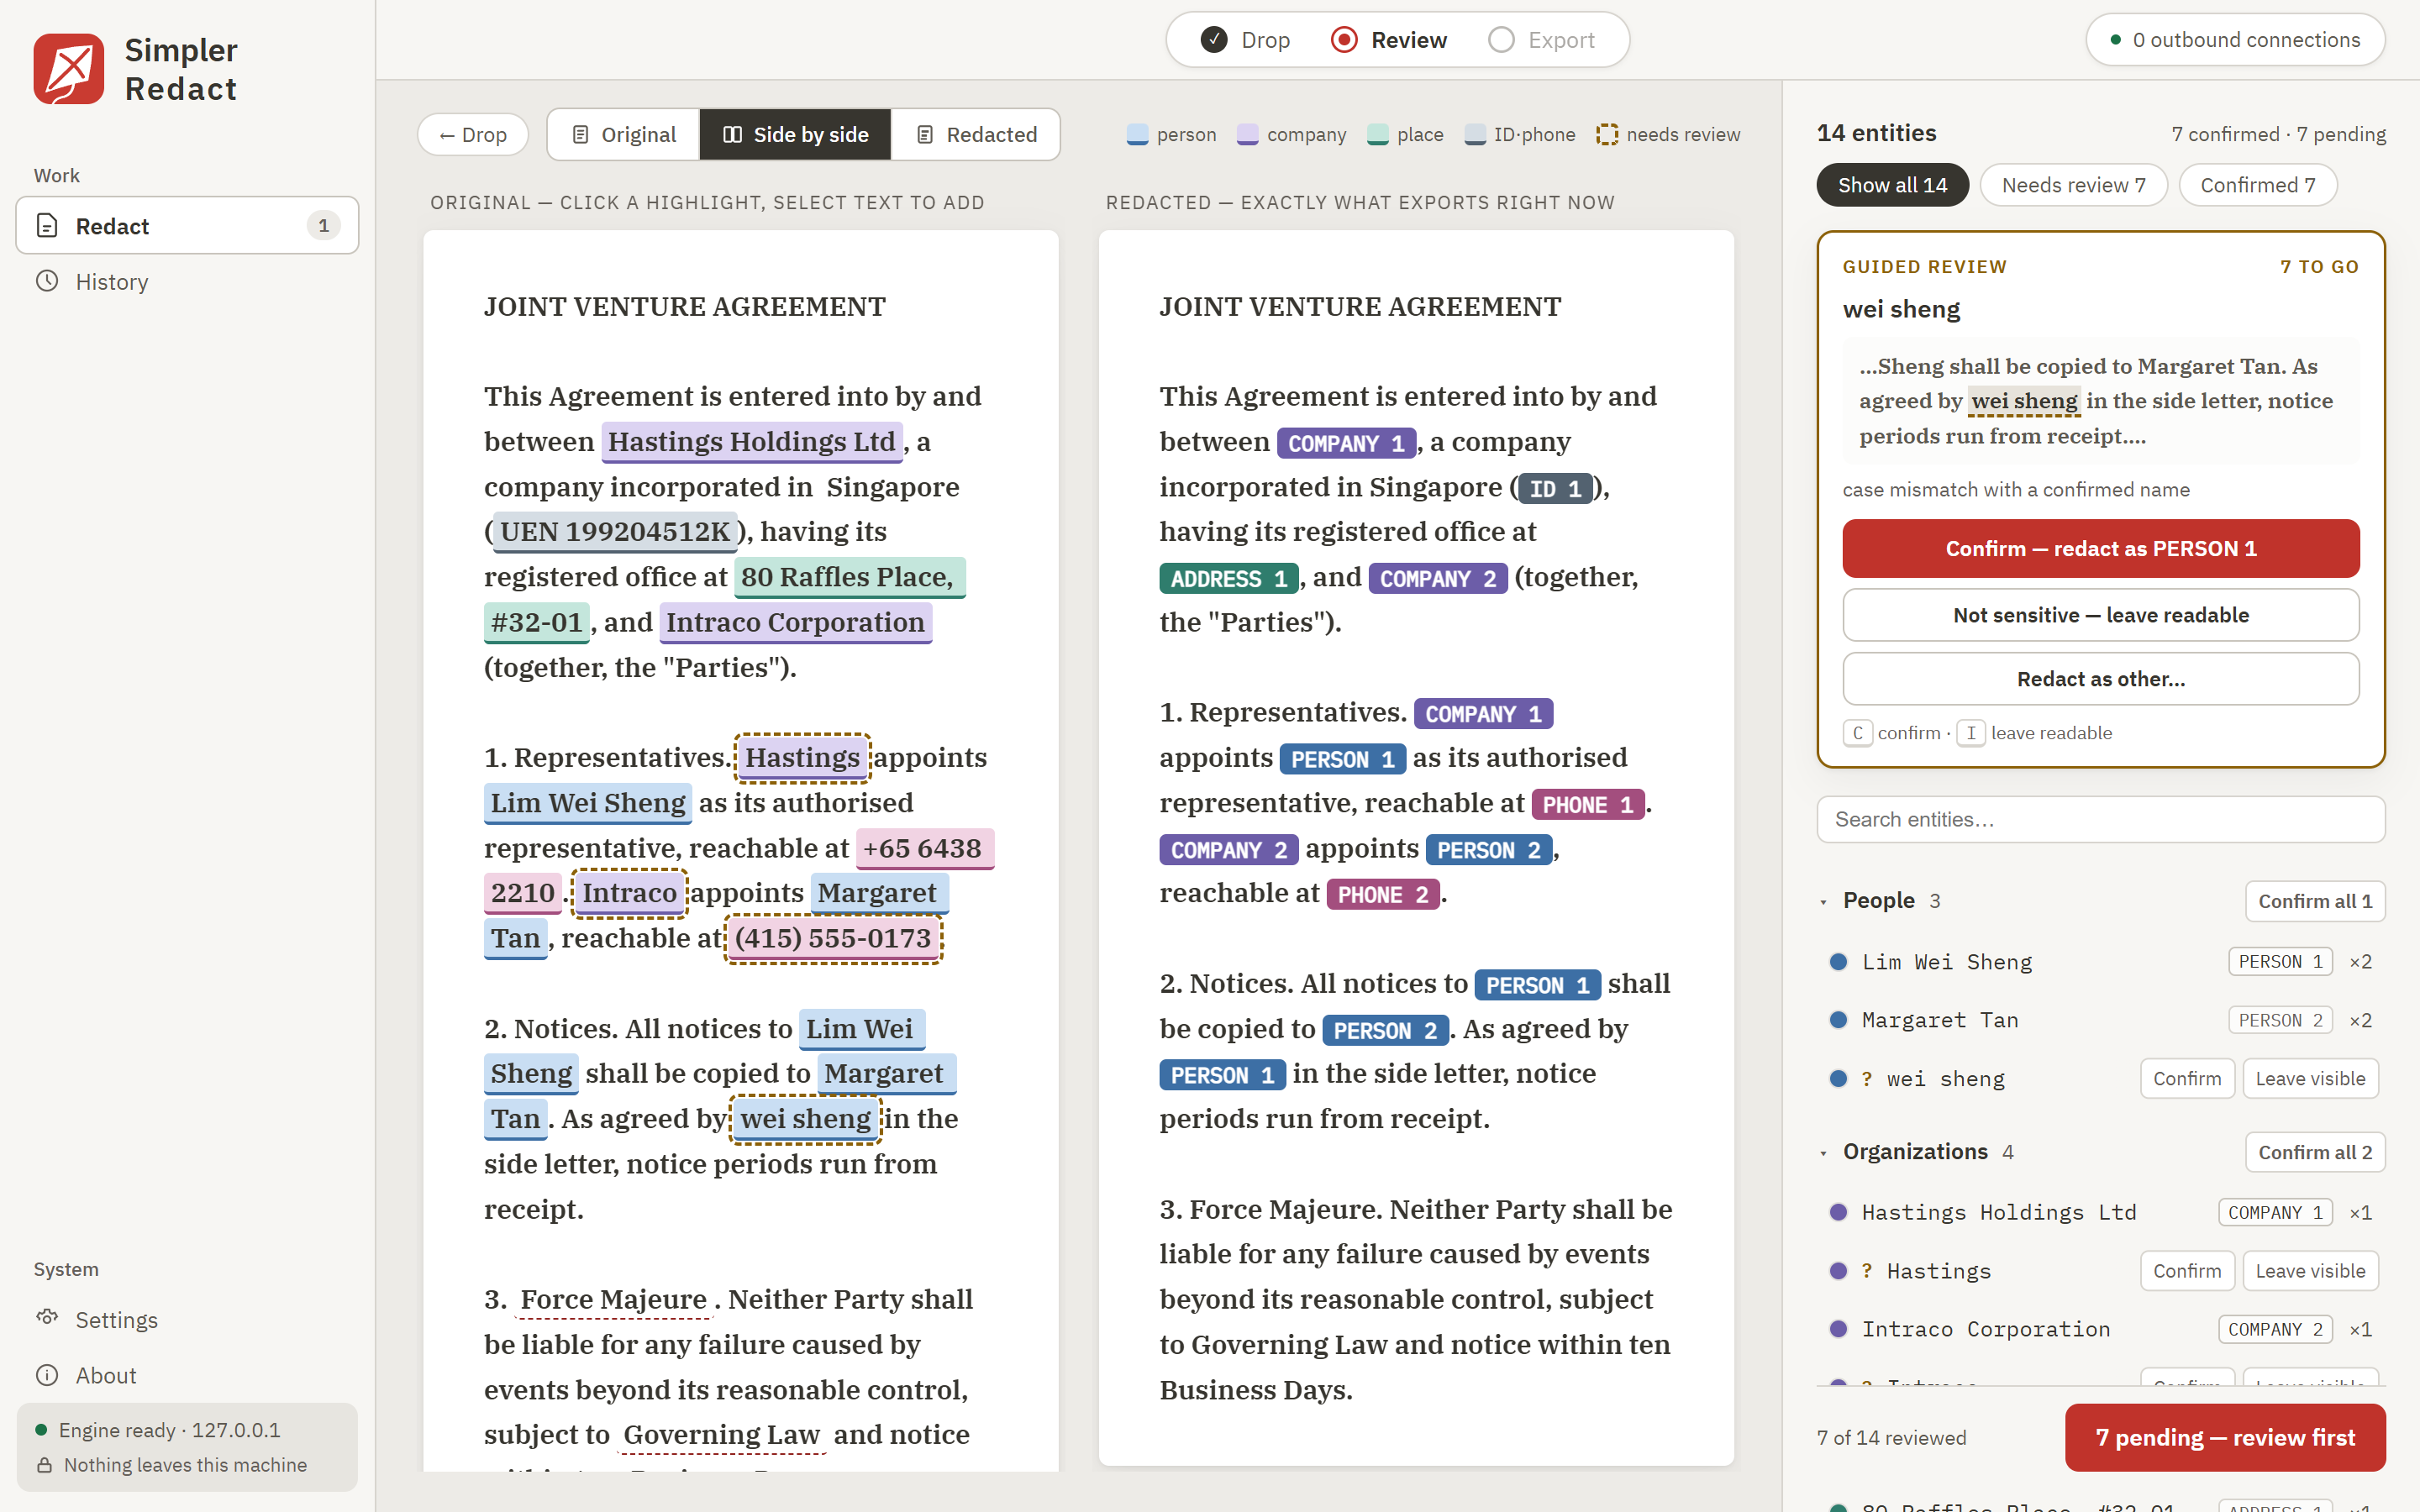Click the Simpler Redact logo icon
The height and width of the screenshot is (1512, 2420).
[68, 69]
